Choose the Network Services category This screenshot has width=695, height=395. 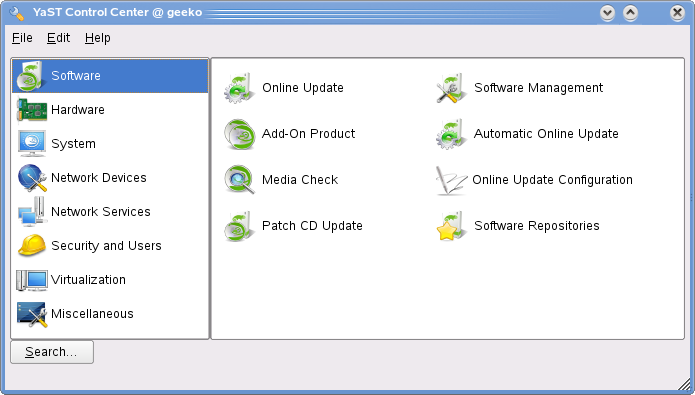(x=110, y=211)
